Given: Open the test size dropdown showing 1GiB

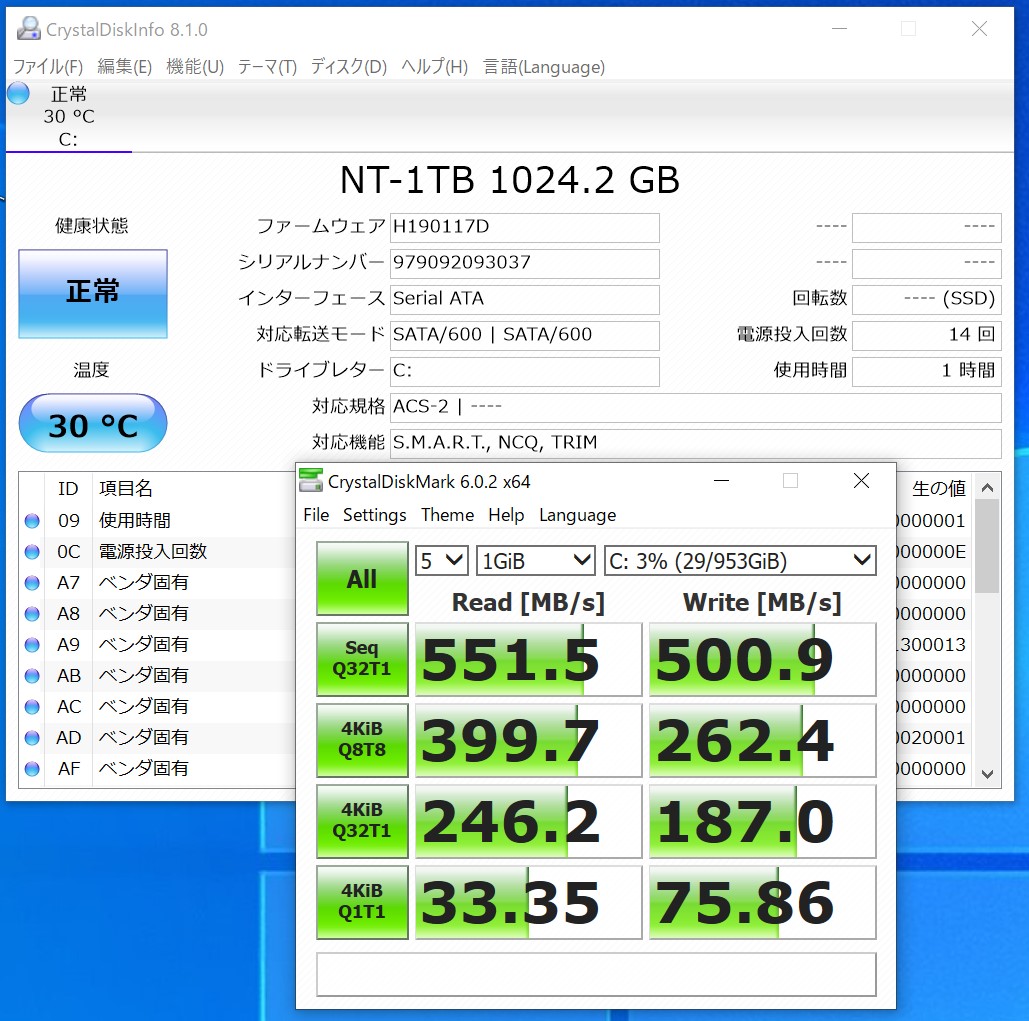Looking at the screenshot, I should [x=536, y=560].
